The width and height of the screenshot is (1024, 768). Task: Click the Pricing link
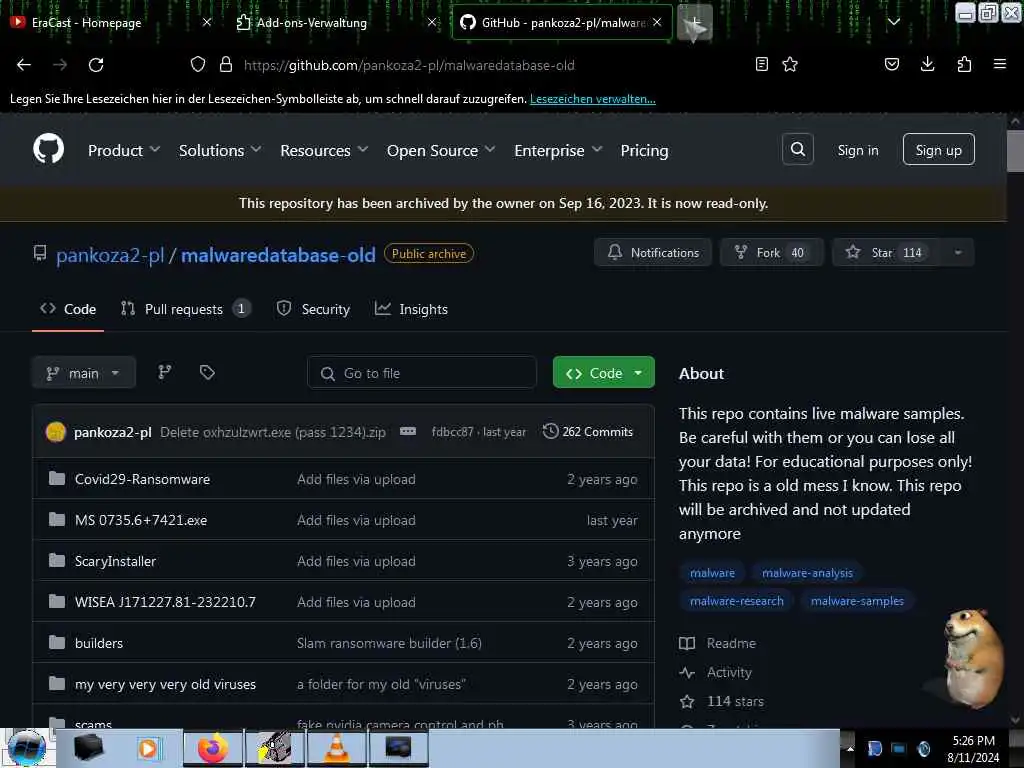(x=644, y=150)
